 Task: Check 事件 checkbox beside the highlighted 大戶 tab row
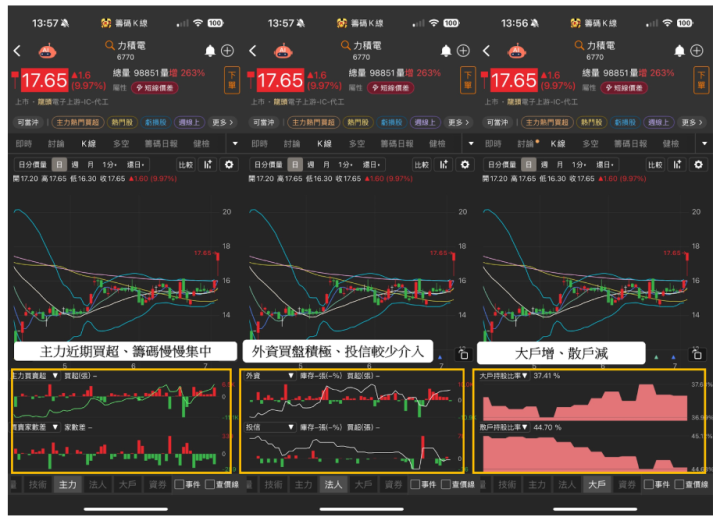coord(649,484)
